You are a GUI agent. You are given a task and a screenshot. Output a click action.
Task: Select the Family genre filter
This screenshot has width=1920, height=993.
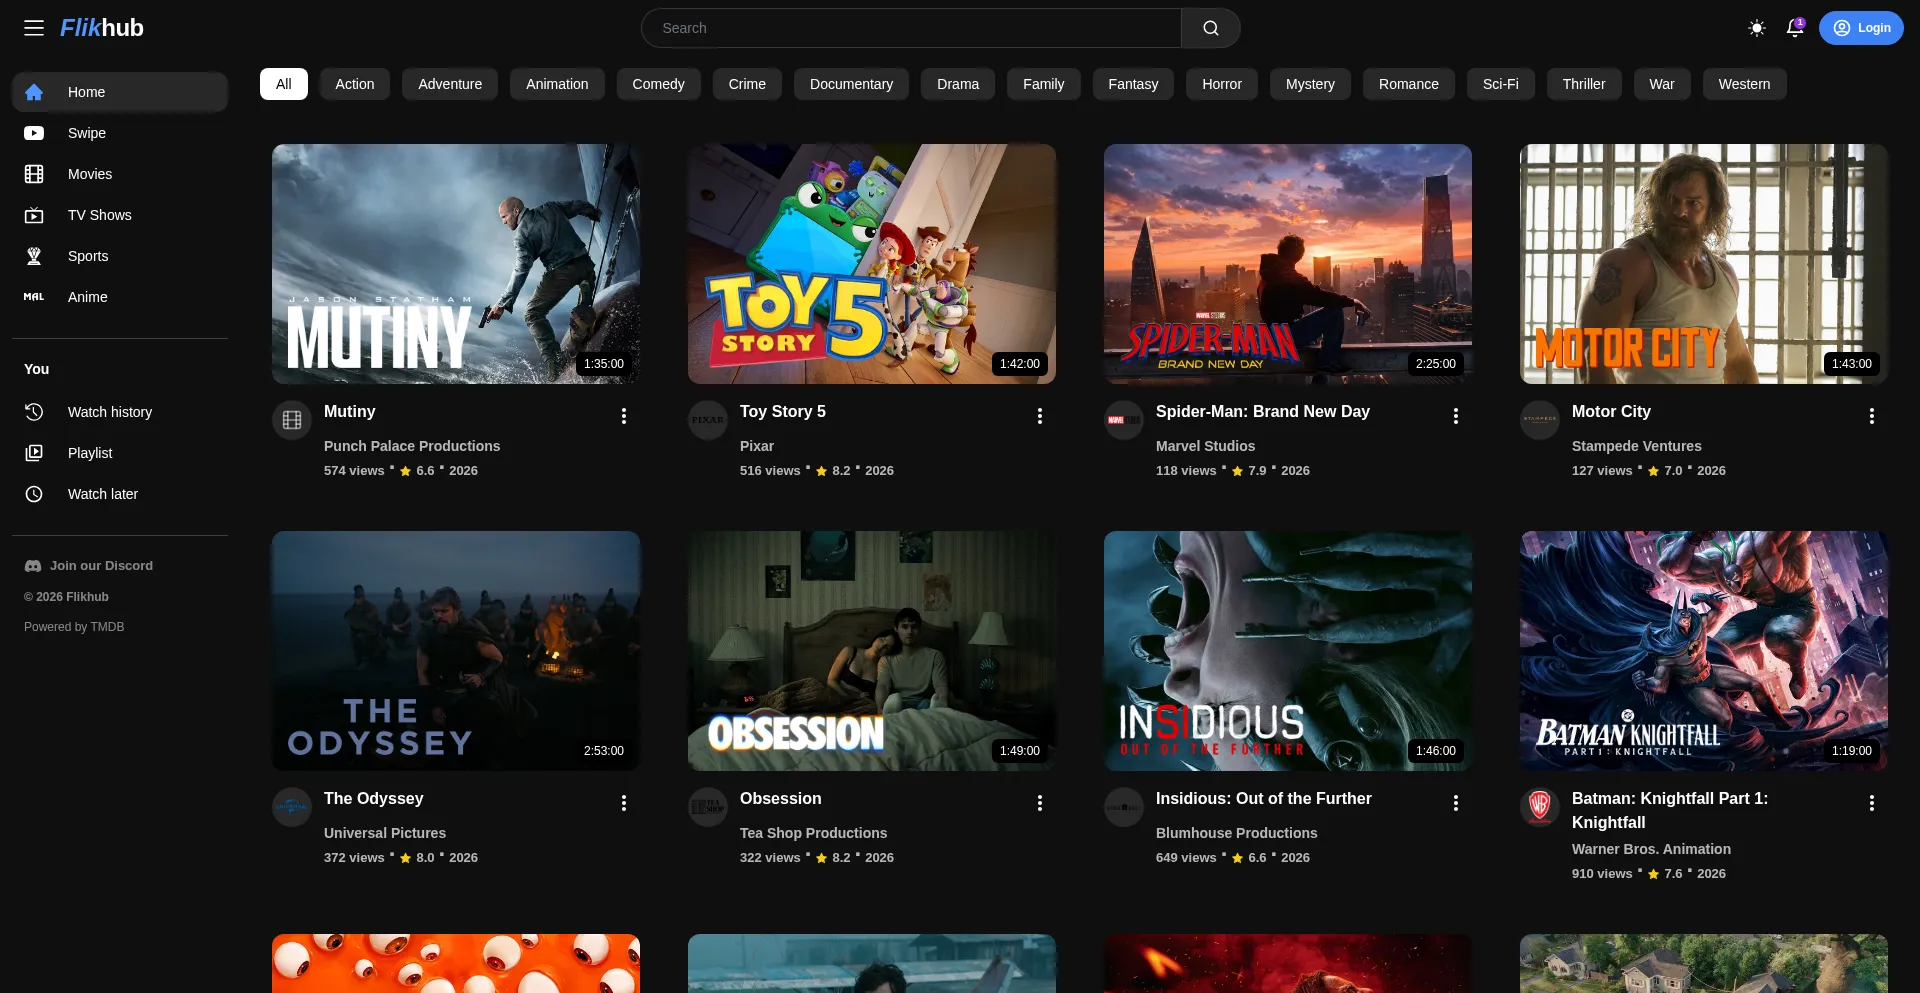1043,84
